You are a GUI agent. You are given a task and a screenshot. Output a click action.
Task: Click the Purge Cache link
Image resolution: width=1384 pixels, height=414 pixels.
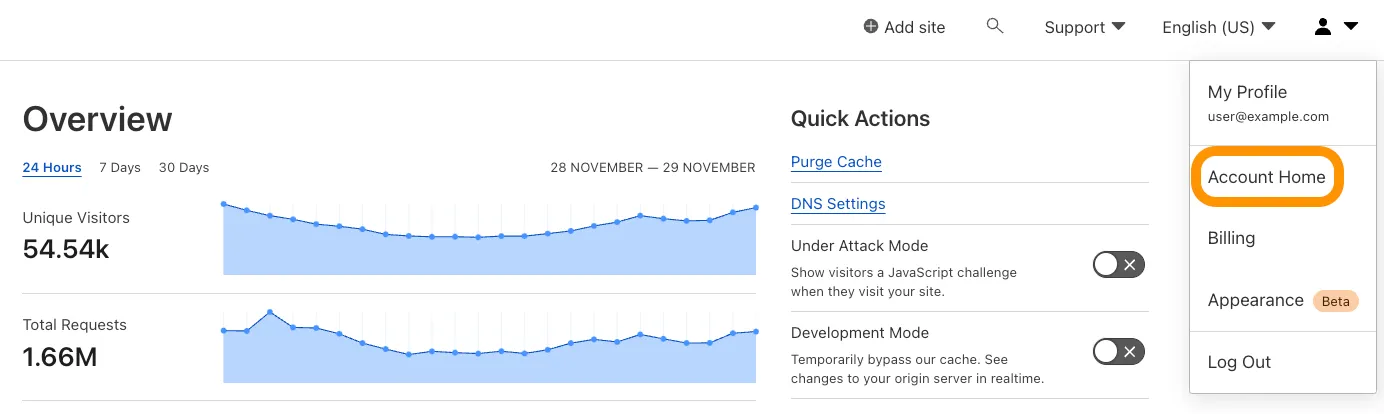(x=836, y=162)
